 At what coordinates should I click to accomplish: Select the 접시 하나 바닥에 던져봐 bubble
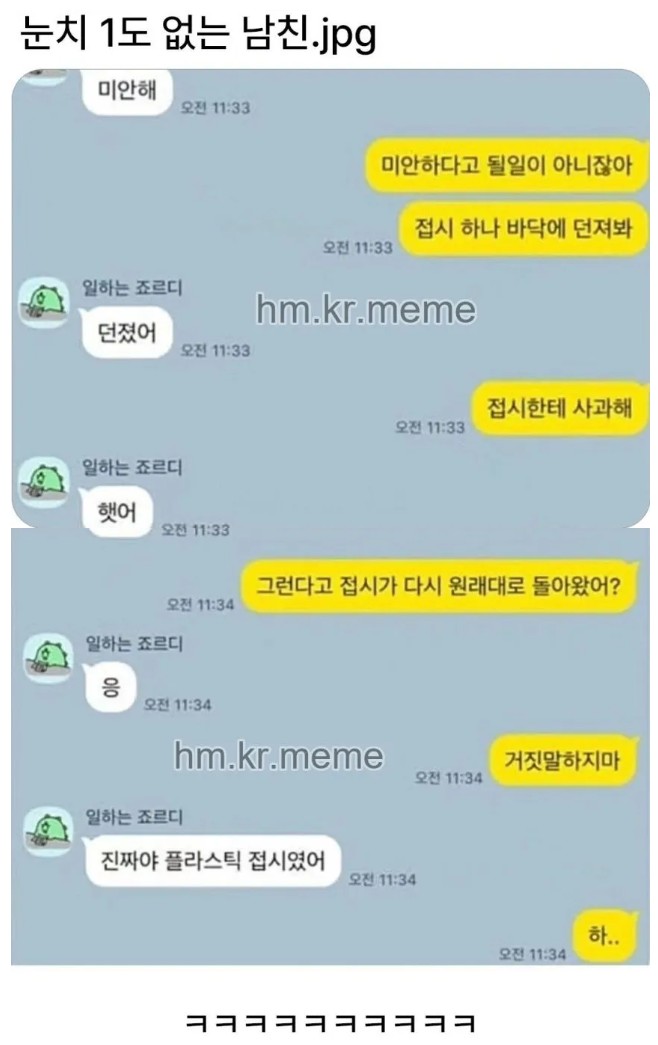(523, 229)
